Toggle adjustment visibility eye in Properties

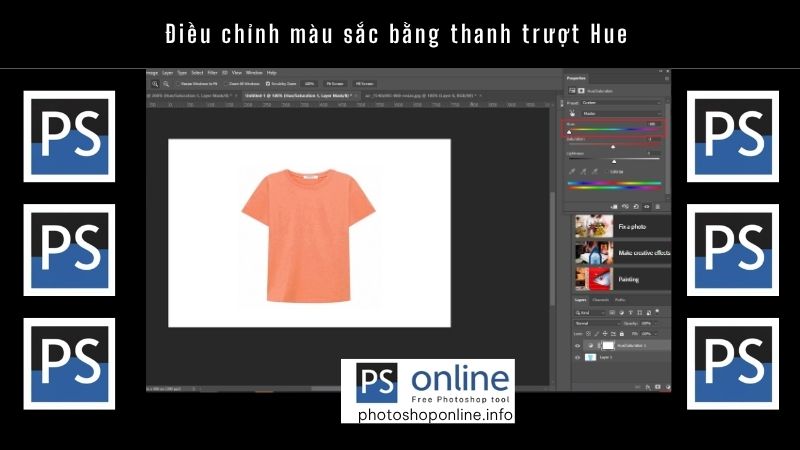click(646, 207)
